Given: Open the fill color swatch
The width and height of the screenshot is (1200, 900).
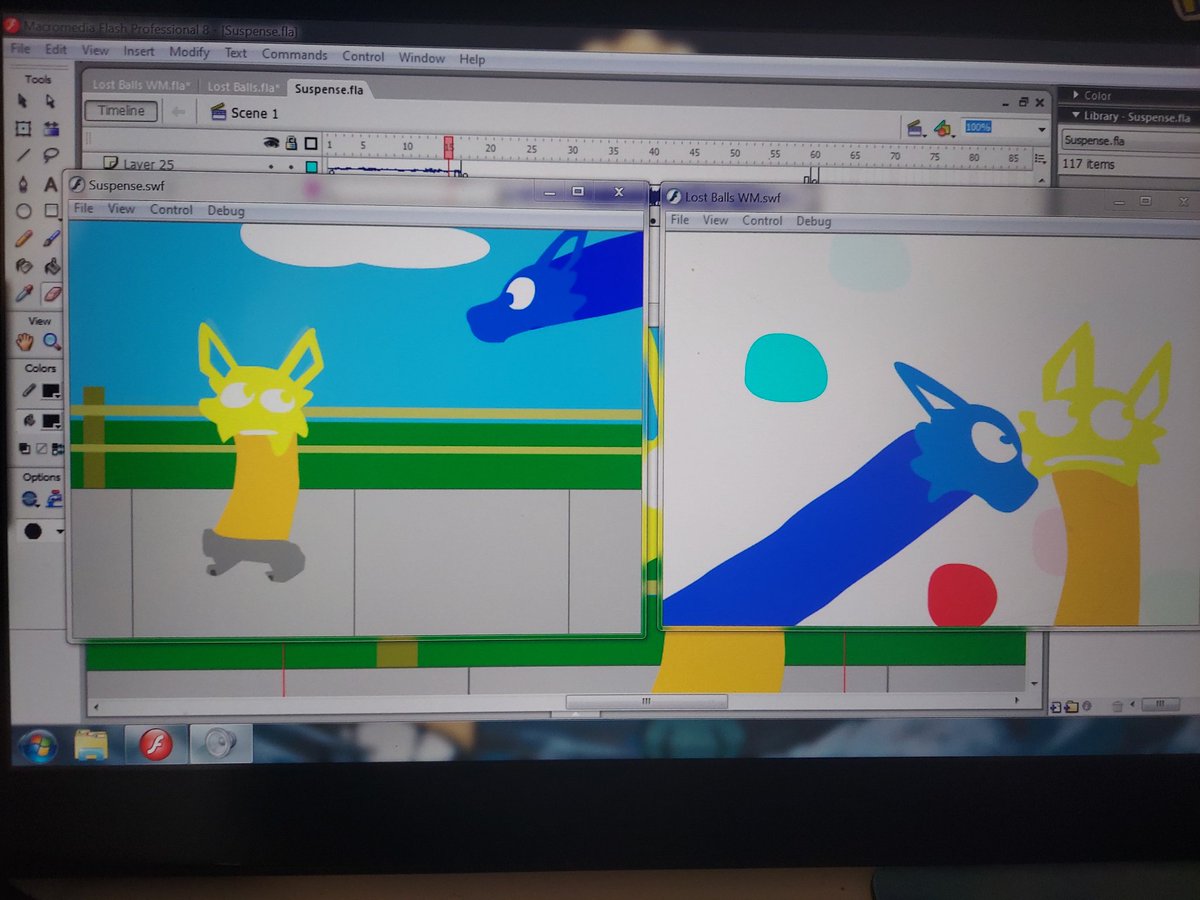Looking at the screenshot, I should [50, 421].
